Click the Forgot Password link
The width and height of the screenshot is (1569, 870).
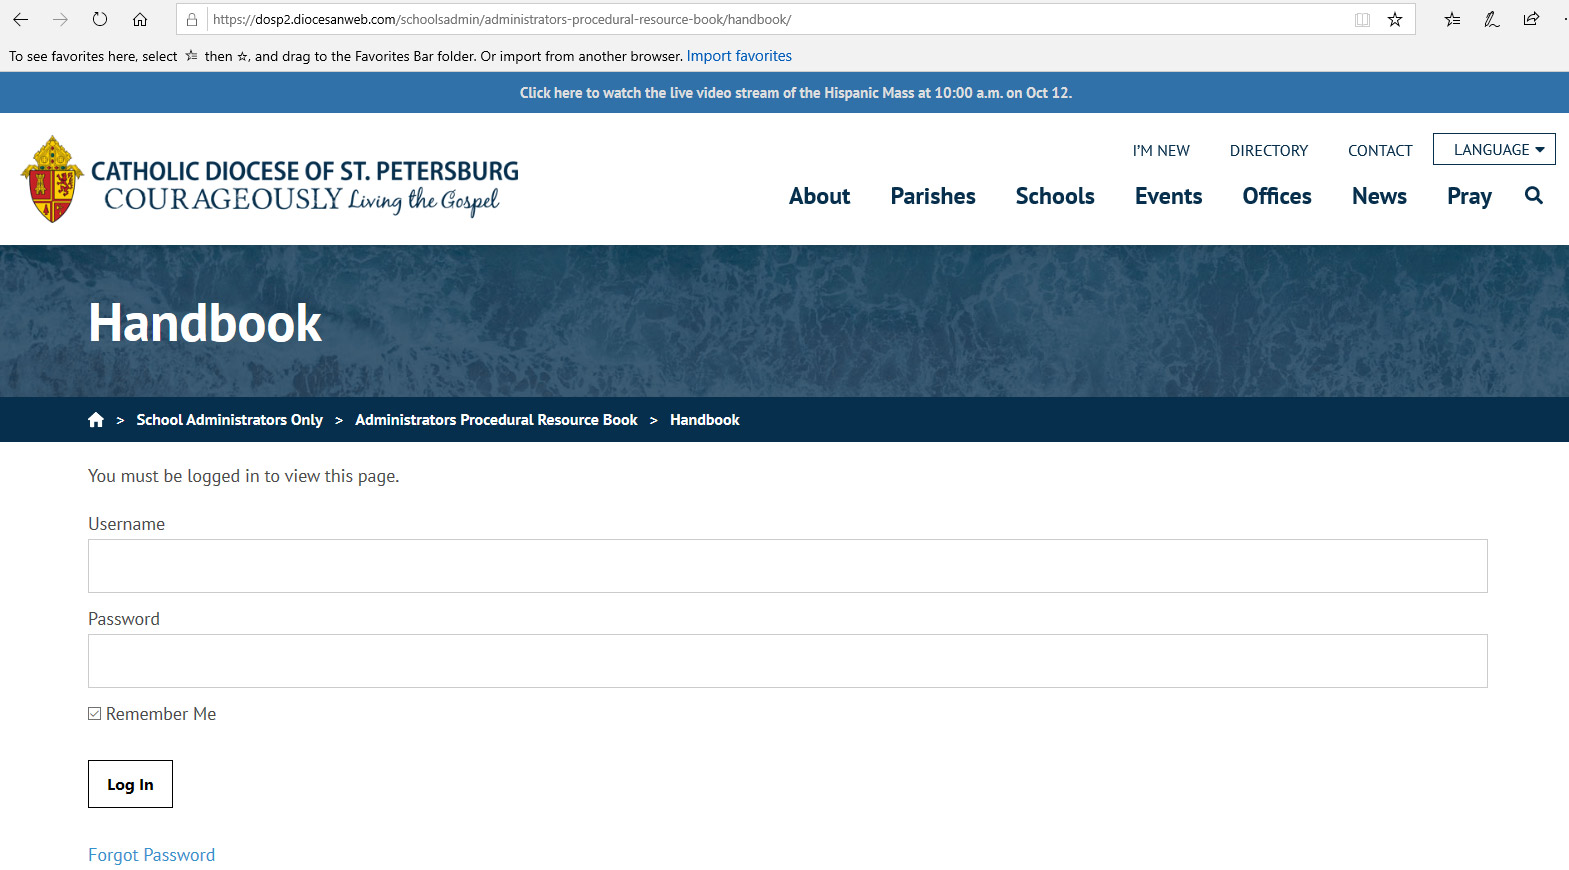[151, 855]
